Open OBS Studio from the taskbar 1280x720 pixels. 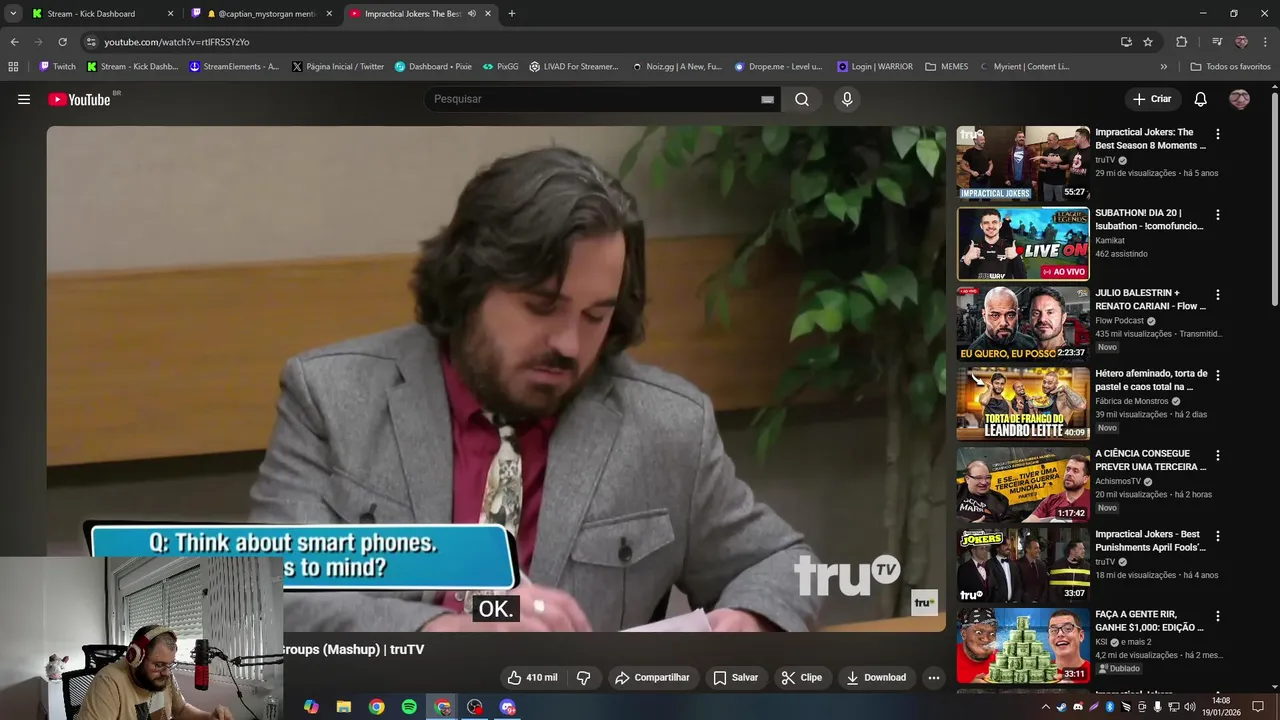coord(475,707)
